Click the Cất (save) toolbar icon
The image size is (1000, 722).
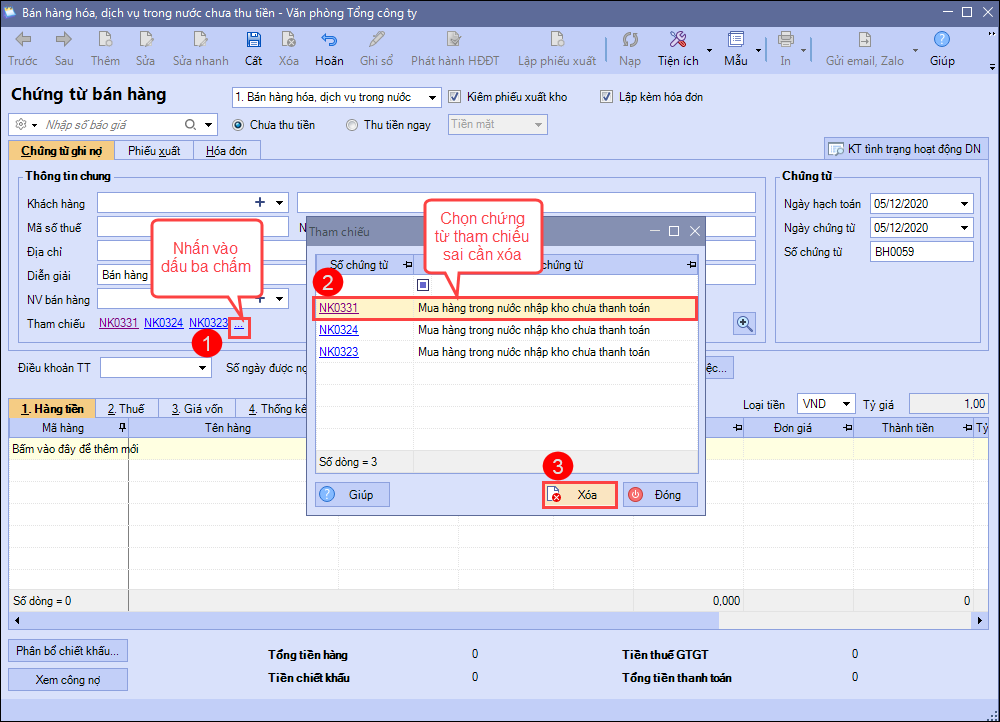tap(253, 41)
